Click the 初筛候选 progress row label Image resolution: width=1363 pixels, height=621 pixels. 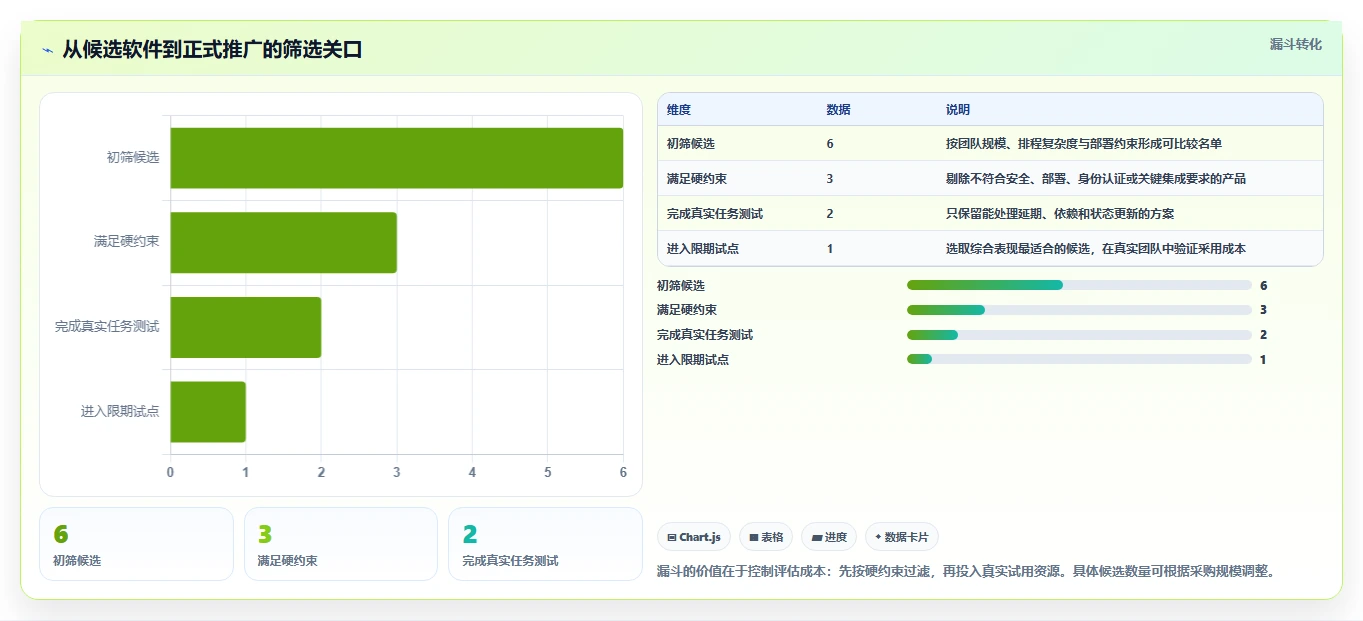click(x=681, y=286)
